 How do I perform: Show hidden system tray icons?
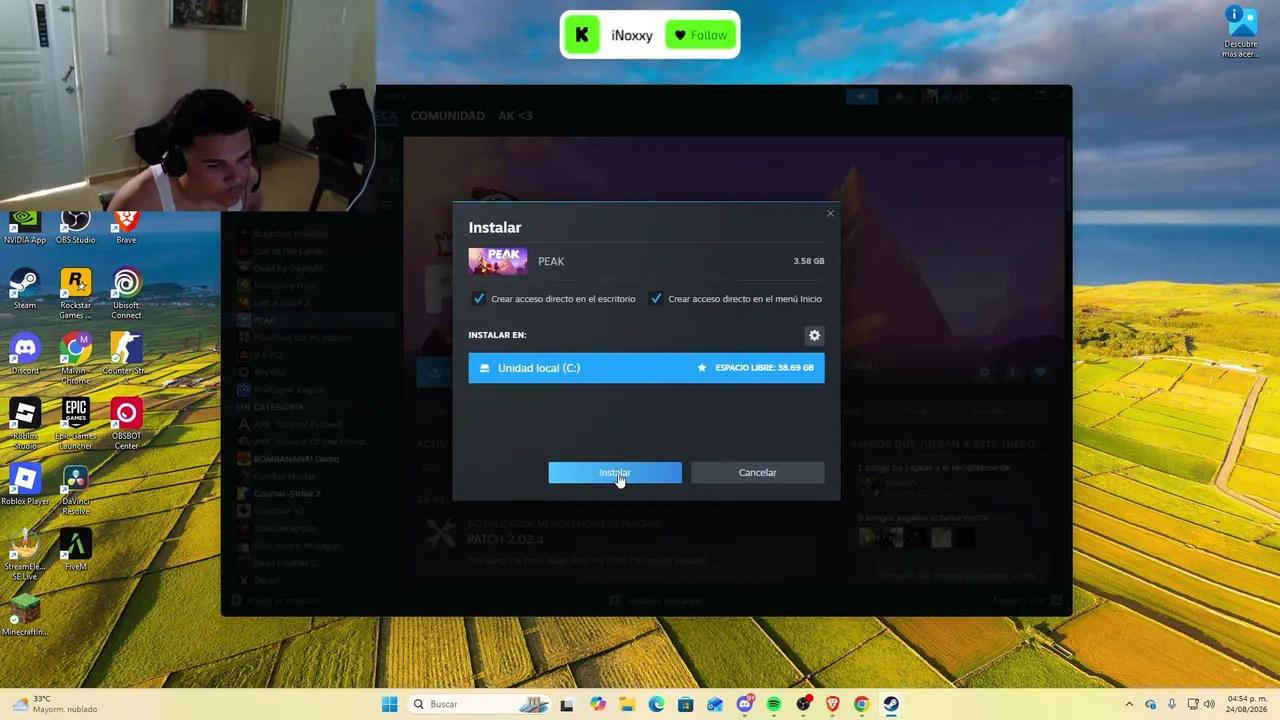click(1129, 704)
